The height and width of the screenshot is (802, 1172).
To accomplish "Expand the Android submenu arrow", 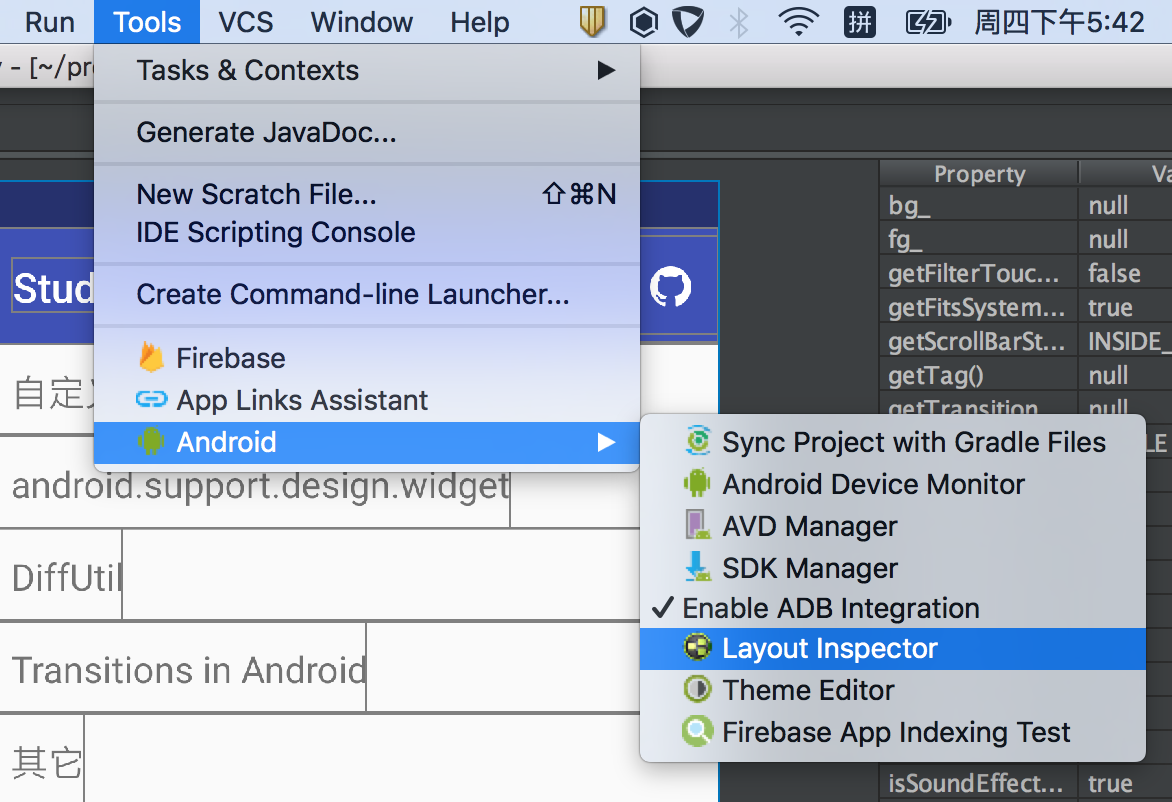I will tap(606, 442).
